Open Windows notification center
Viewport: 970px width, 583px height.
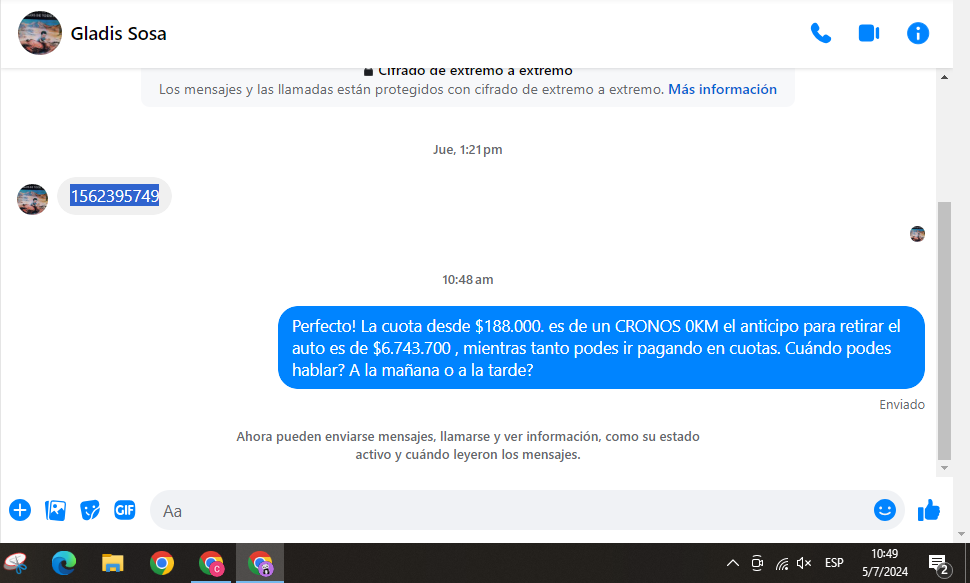(x=938, y=563)
